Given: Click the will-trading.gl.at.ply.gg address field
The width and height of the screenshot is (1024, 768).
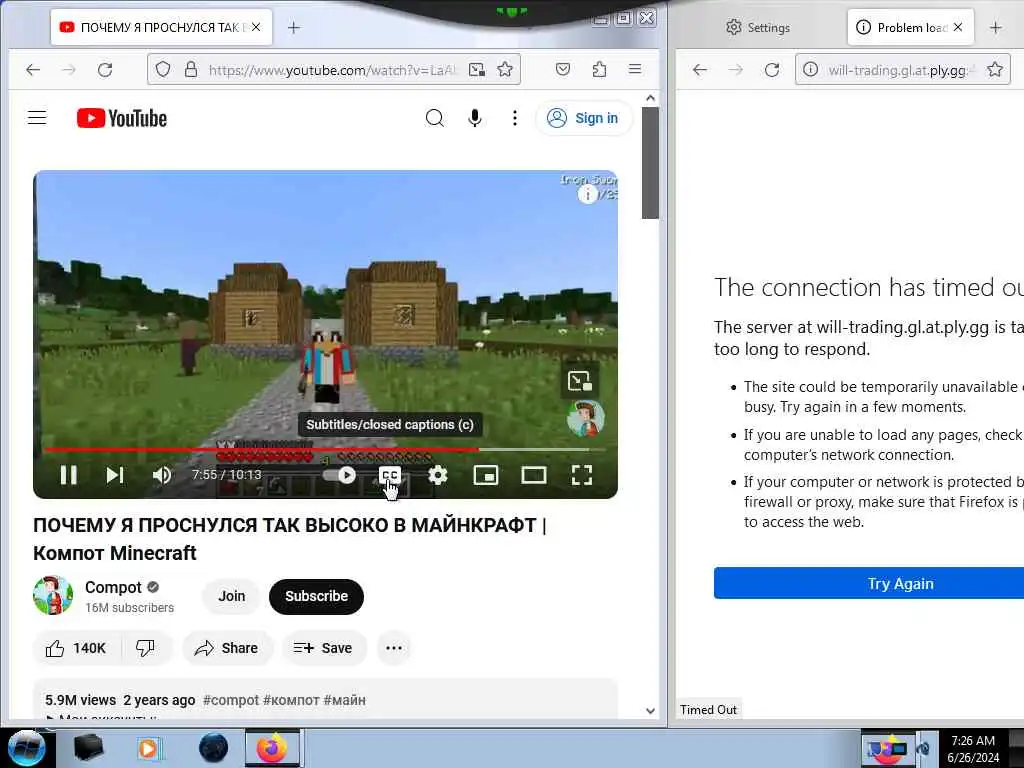Looking at the screenshot, I should click(901, 69).
